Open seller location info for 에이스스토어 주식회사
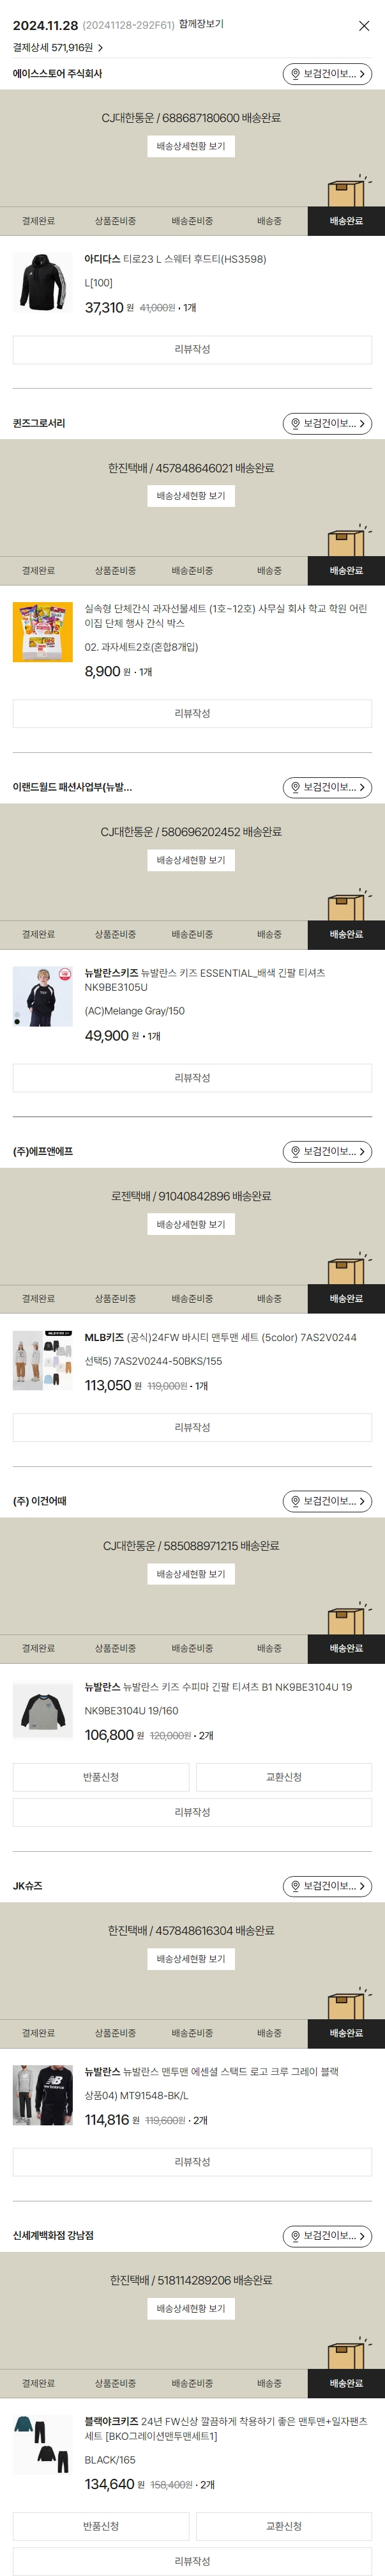Image resolution: width=385 pixels, height=2576 pixels. pyautogui.click(x=327, y=74)
